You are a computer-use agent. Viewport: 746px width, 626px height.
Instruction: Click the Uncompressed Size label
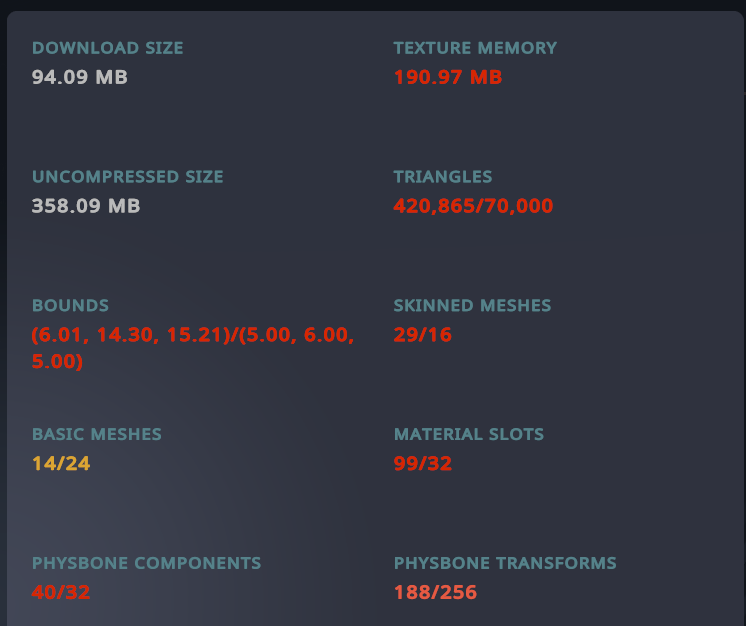pyautogui.click(x=128, y=177)
